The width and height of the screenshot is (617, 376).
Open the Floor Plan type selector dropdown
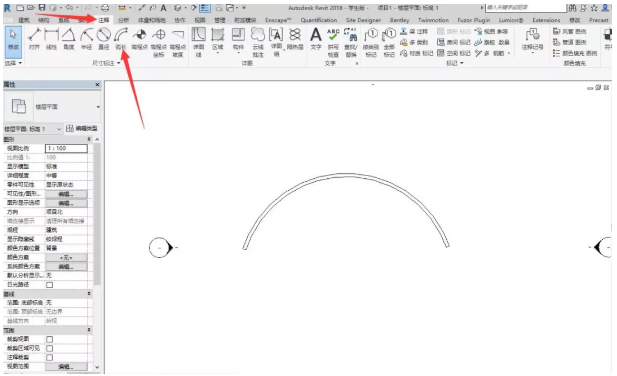pyautogui.click(x=98, y=107)
